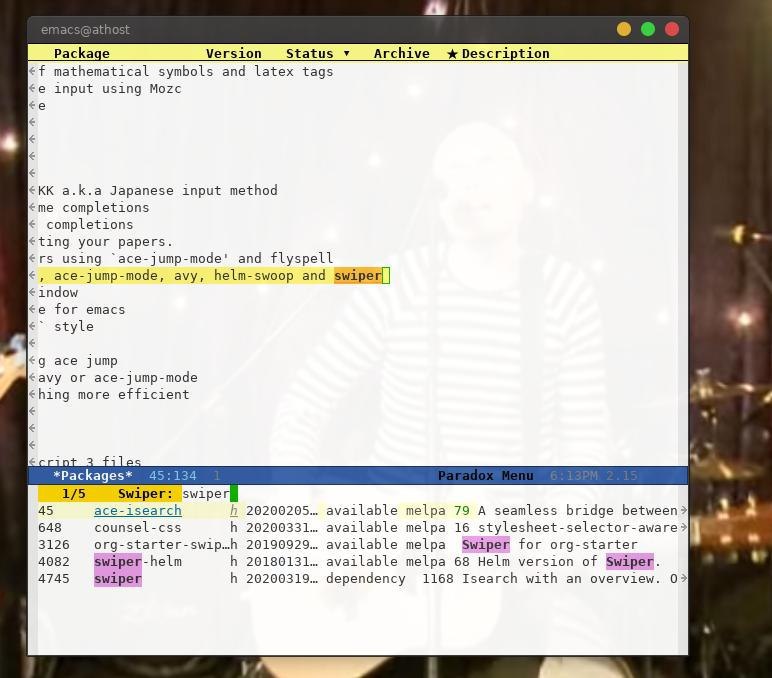772x678 pixels.
Task: Click highlighted Swiper in org-starter description
Action: (x=485, y=545)
